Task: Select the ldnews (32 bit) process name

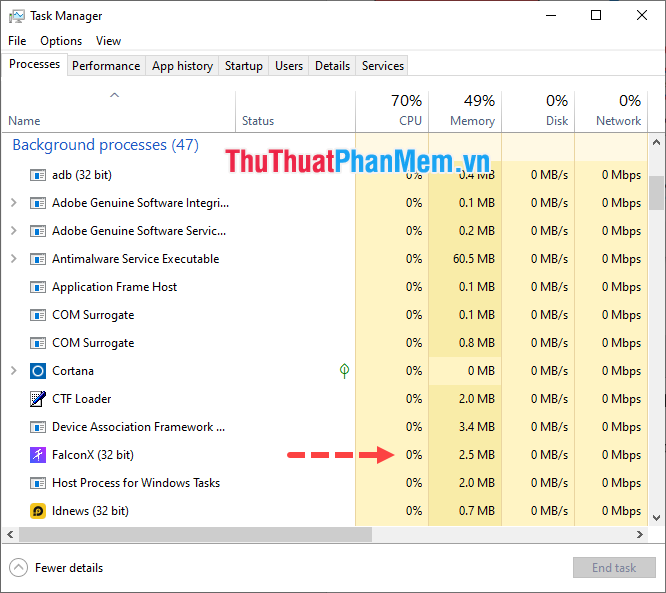Action: (90, 511)
